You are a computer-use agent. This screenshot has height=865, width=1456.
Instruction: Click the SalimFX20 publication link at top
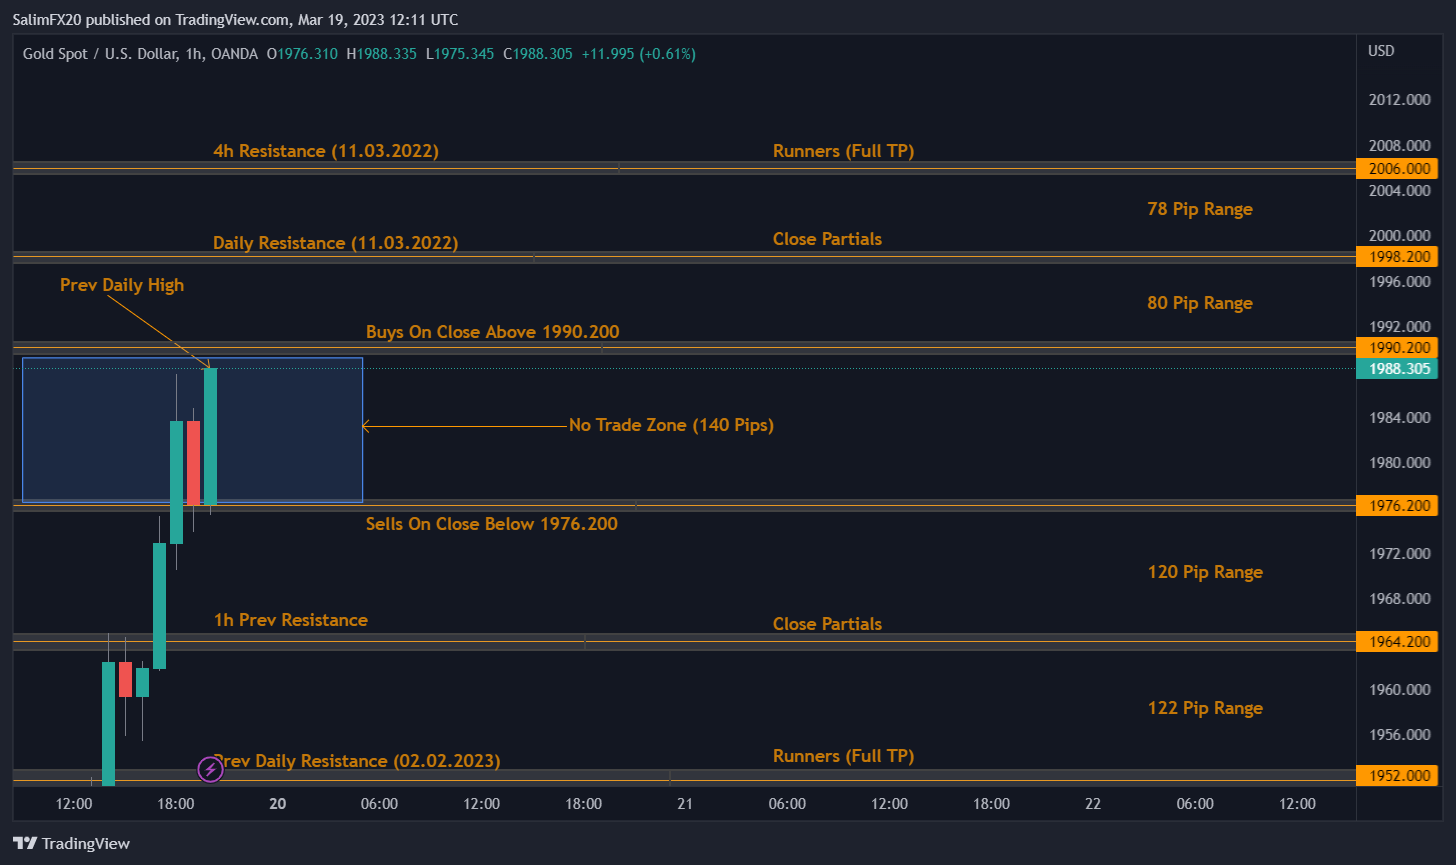[47, 19]
